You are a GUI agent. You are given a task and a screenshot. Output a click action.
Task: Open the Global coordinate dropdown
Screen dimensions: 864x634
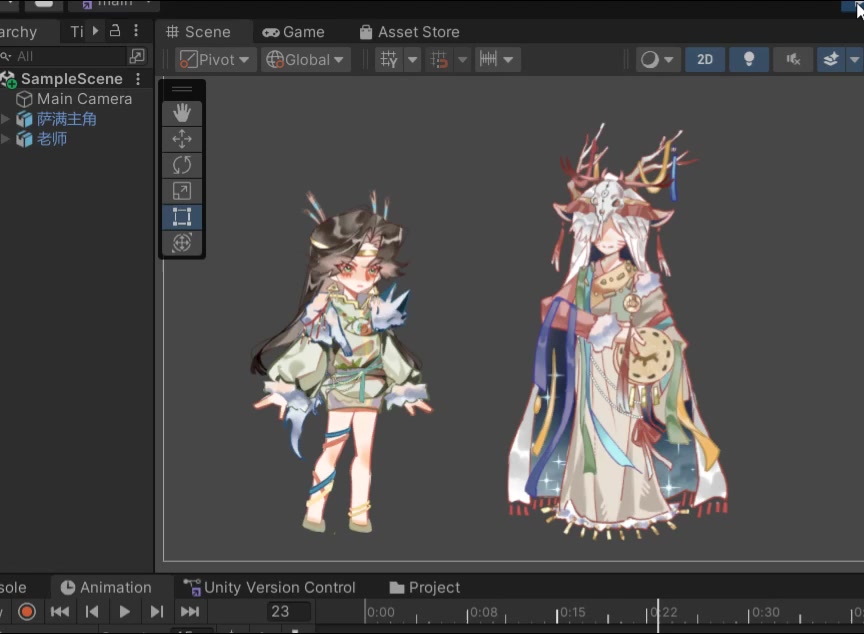point(306,60)
